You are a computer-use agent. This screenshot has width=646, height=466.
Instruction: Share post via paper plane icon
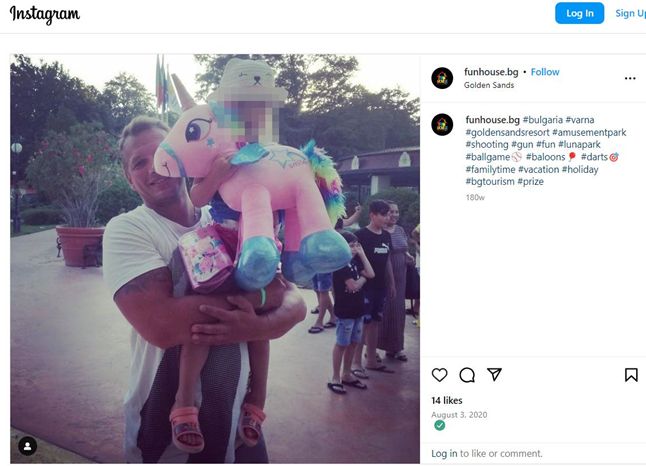[x=494, y=374]
